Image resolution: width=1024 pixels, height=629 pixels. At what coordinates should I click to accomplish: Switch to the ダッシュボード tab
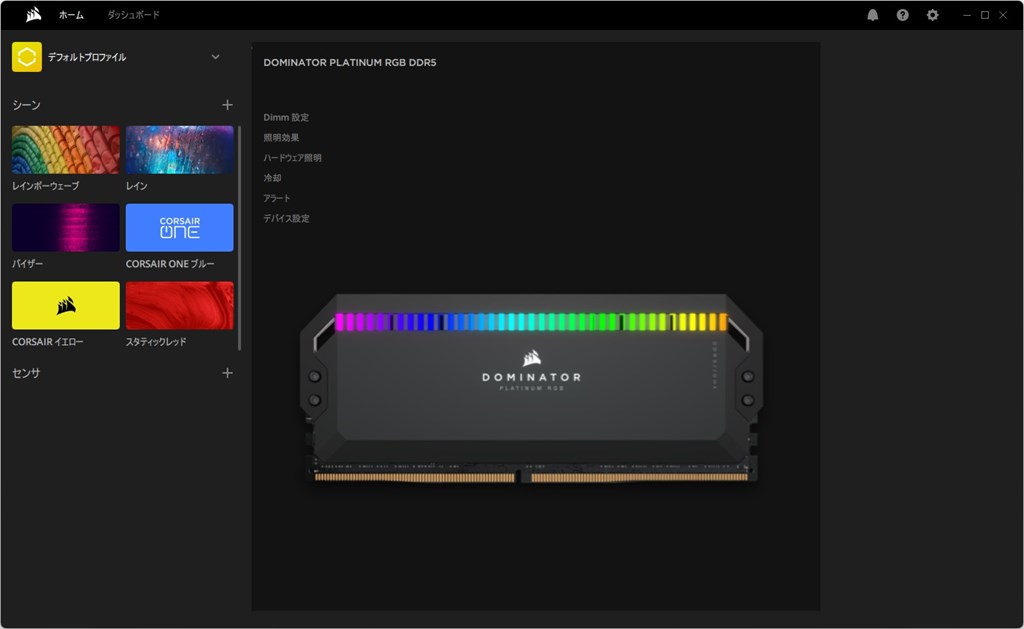[133, 14]
